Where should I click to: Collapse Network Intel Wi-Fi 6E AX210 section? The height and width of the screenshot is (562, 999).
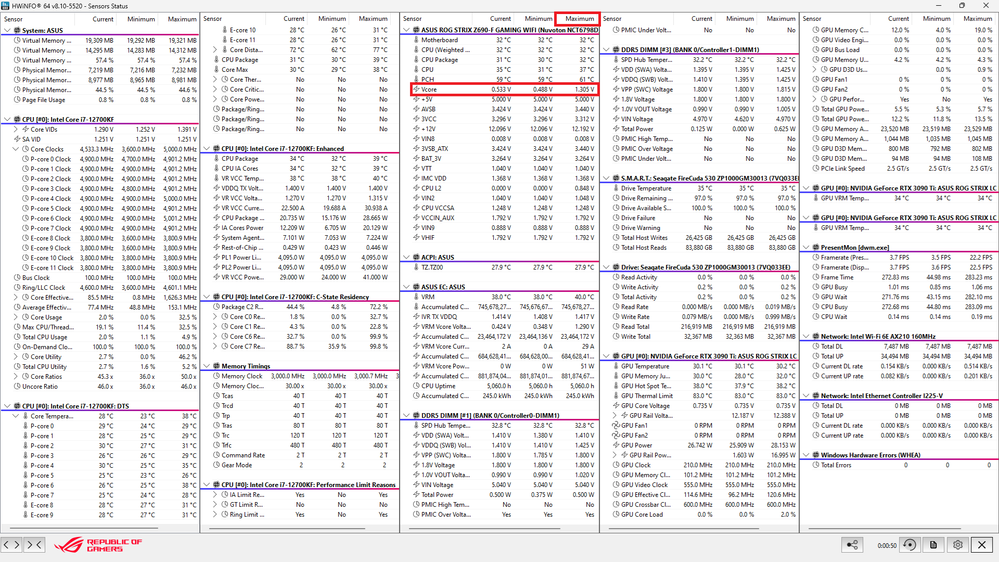pyautogui.click(x=806, y=336)
